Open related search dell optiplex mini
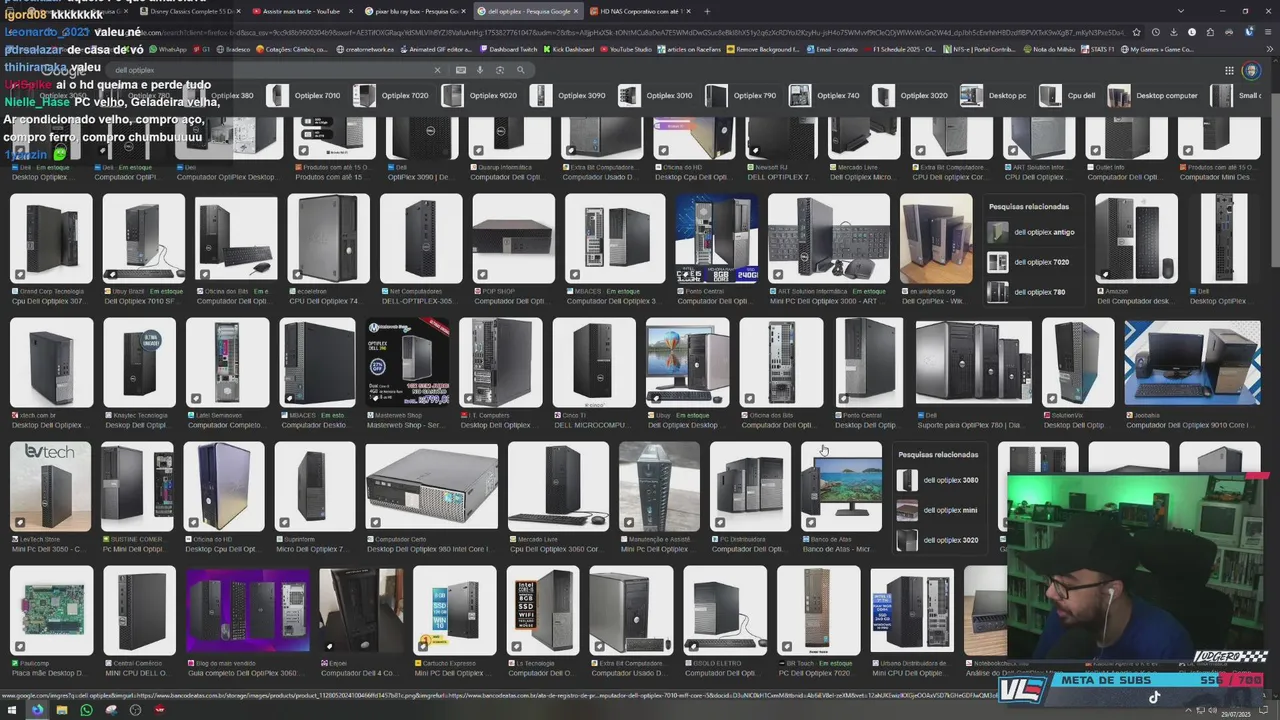The height and width of the screenshot is (720, 1280). click(941, 510)
